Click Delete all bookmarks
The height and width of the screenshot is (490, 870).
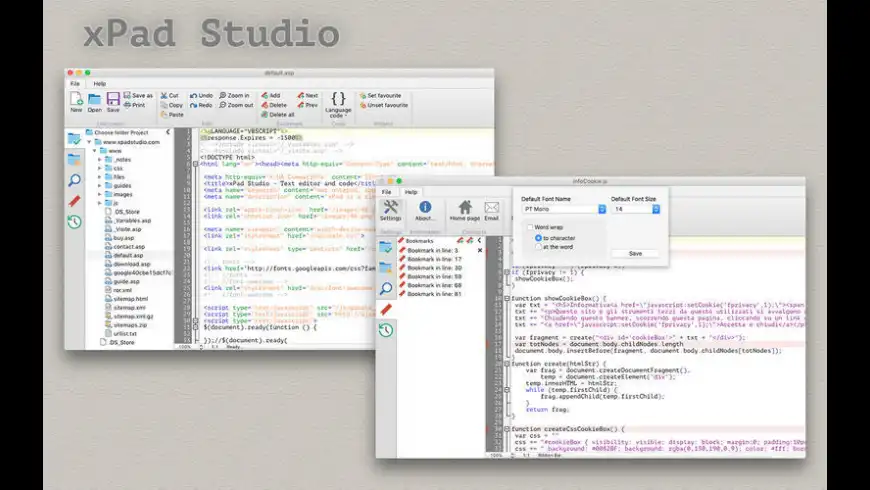tap(278, 114)
